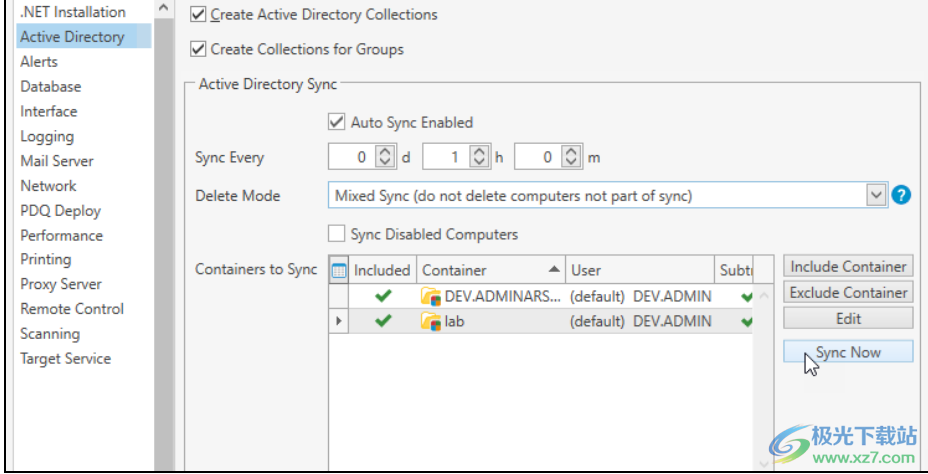Open the PDQ Deploy settings page
Viewport: 928px width, 474px height.
click(x=60, y=211)
